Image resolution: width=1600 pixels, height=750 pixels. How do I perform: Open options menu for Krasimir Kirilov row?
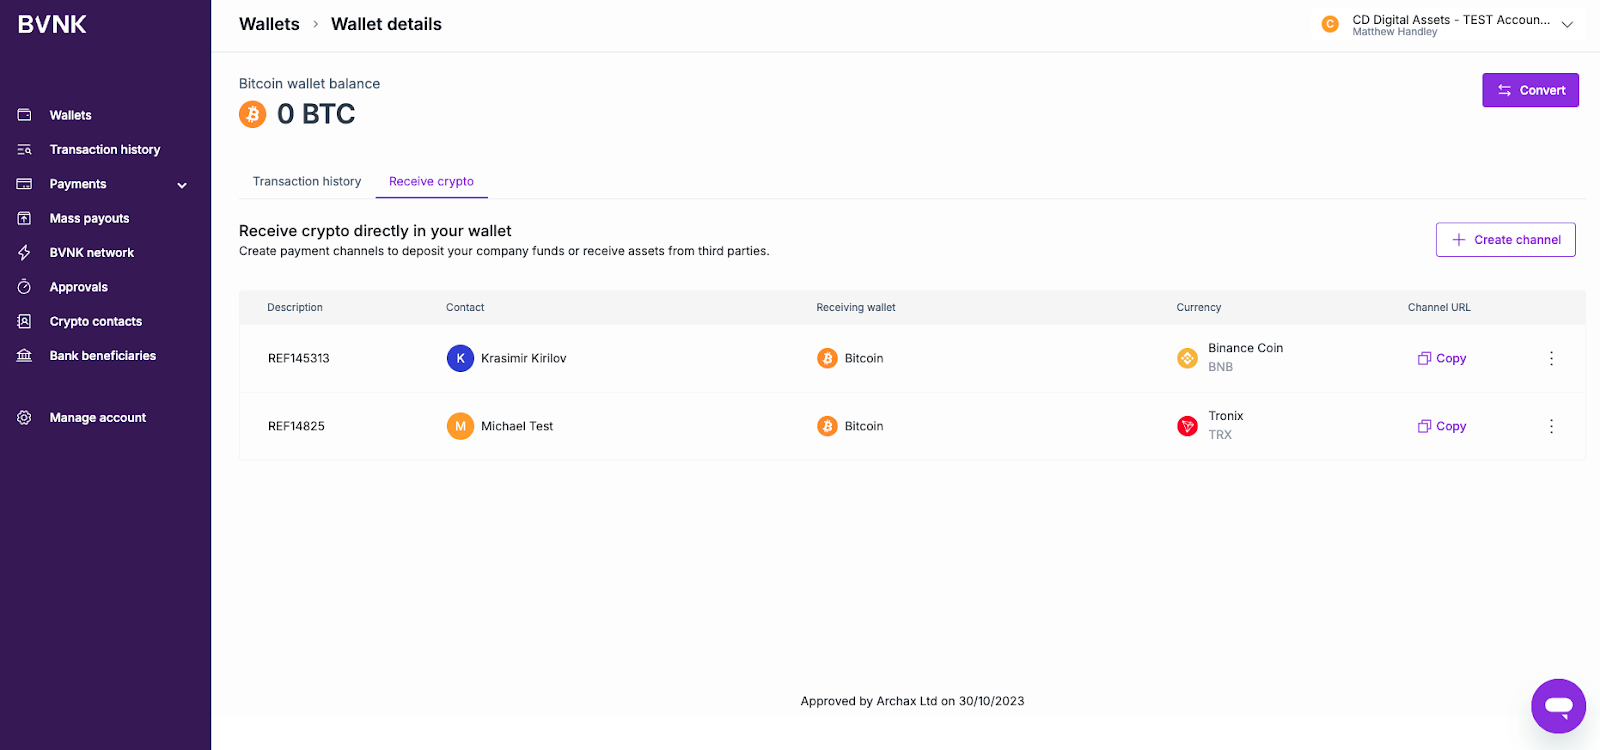[1551, 358]
